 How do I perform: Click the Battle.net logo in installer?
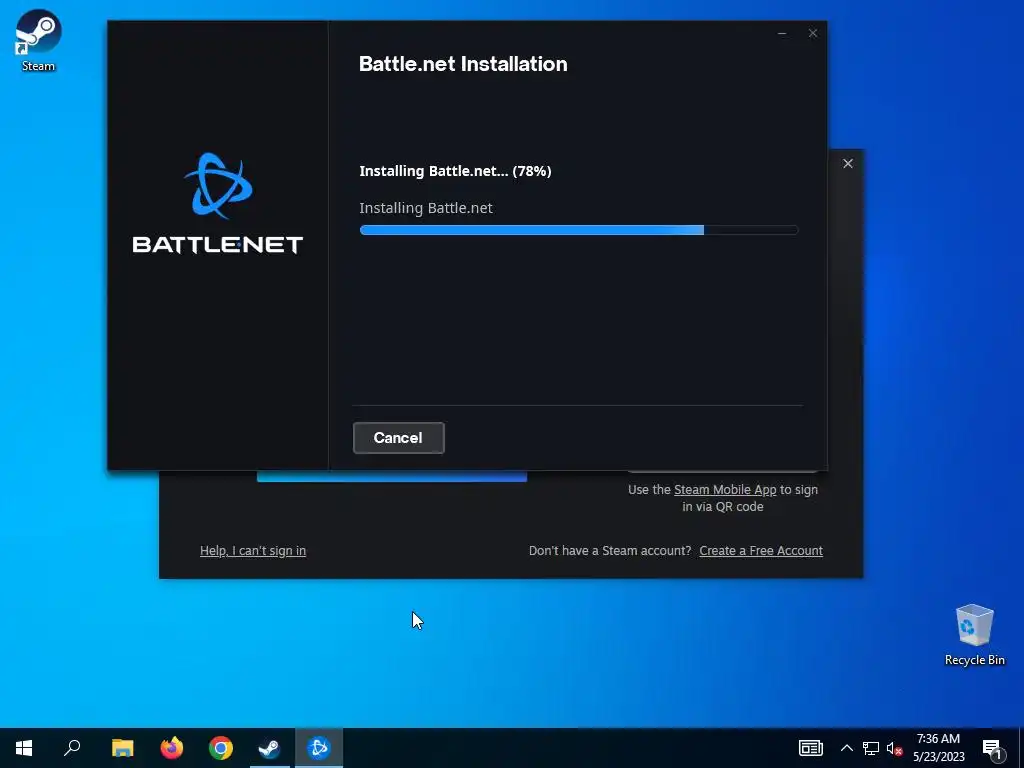coord(218,203)
